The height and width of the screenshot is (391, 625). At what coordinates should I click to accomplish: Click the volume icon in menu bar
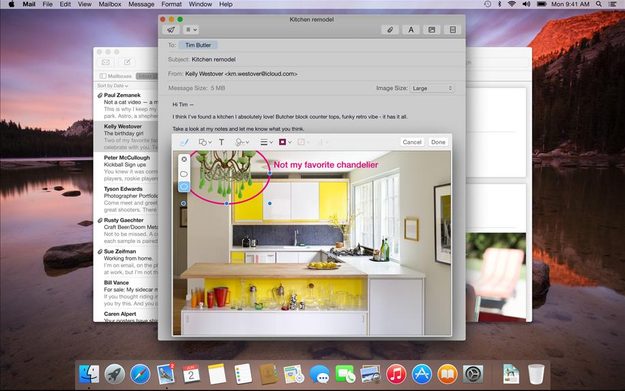[526, 4]
